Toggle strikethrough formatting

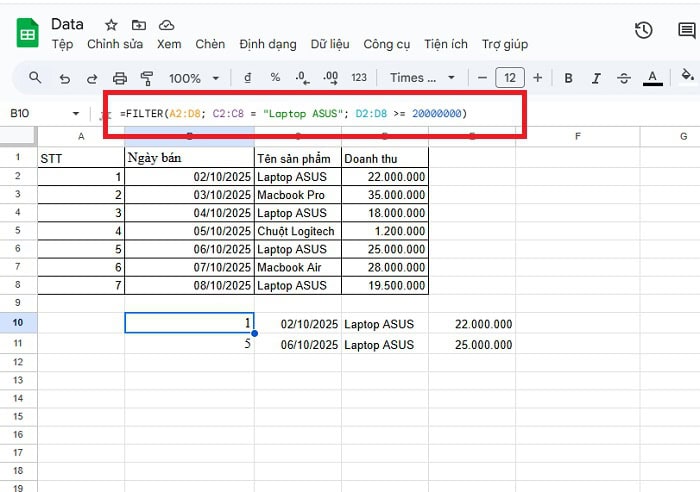pyautogui.click(x=624, y=78)
